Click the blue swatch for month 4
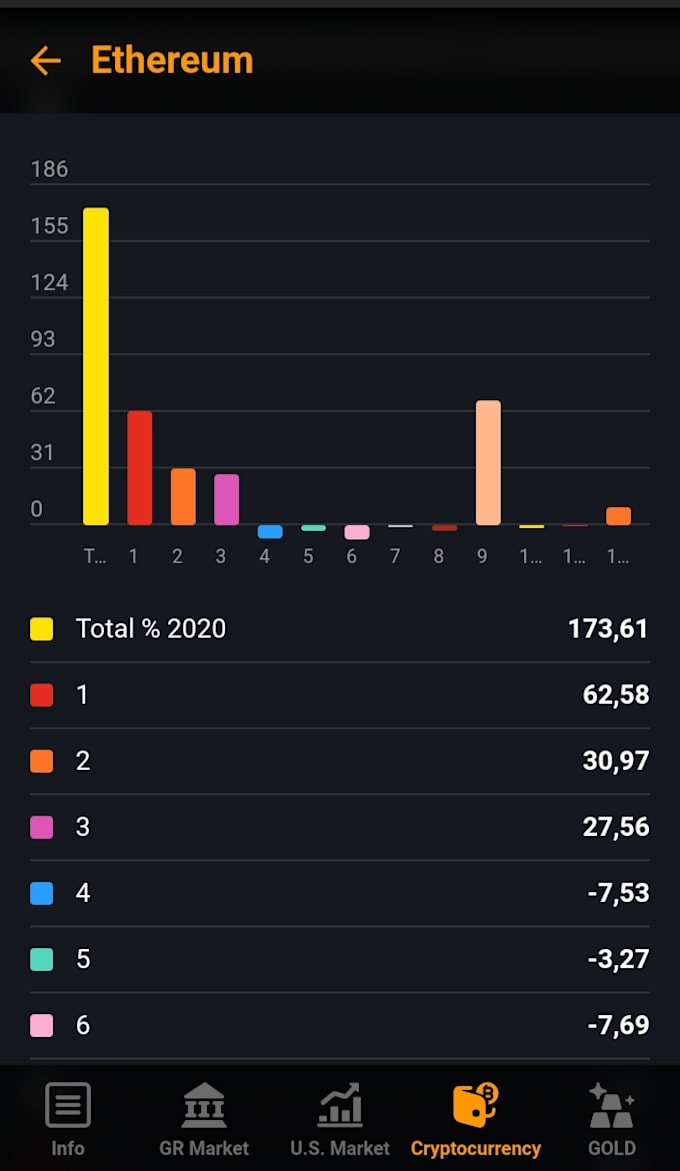Screen dimensions: 680x1171 pyautogui.click(x=42, y=893)
